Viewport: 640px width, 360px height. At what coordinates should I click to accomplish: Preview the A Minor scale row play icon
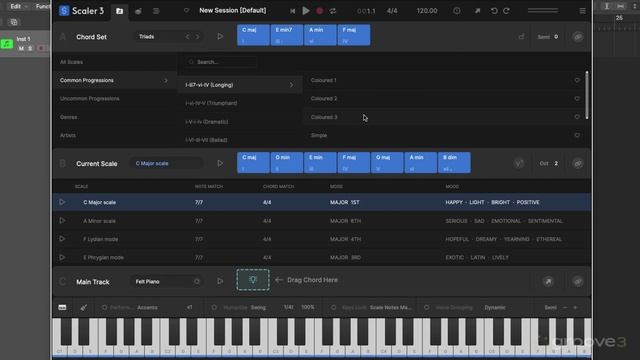coord(62,220)
